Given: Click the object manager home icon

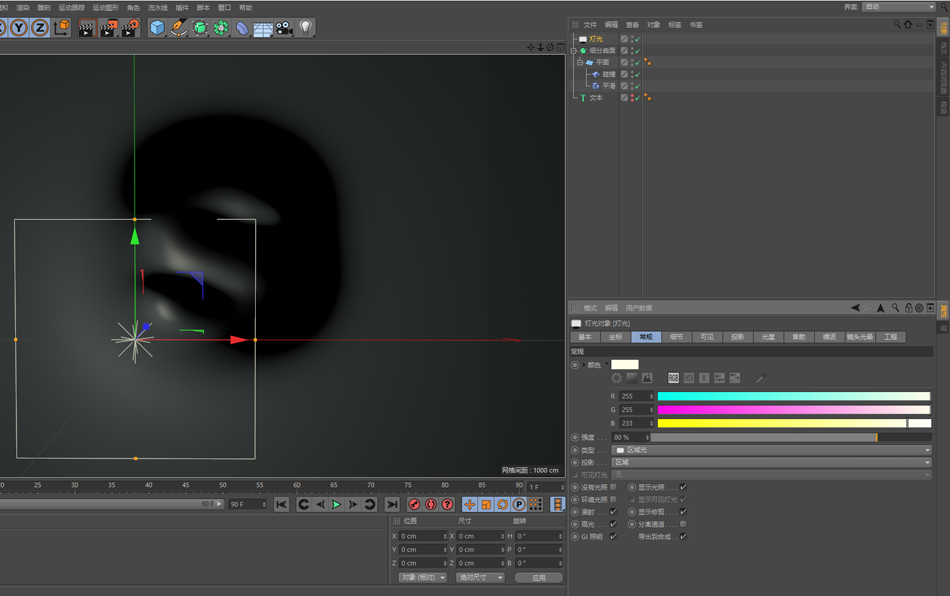Looking at the screenshot, I should coord(908,24).
